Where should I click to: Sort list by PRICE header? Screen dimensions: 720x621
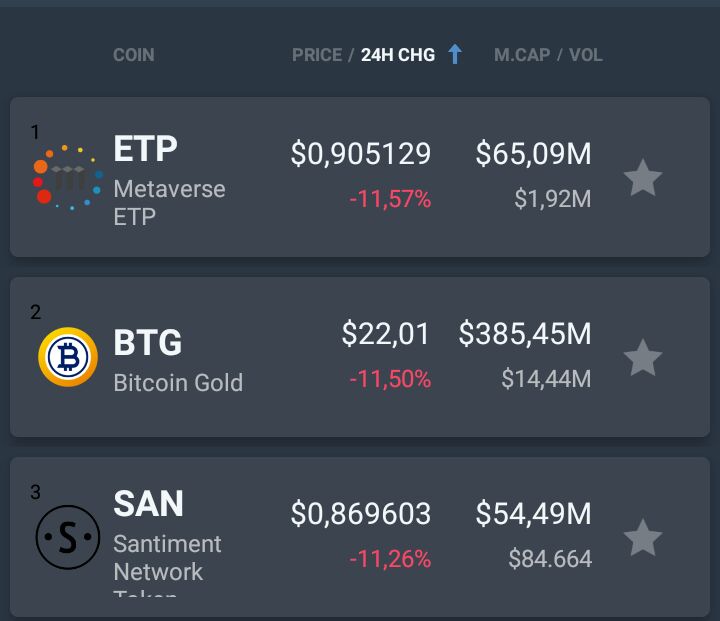(x=316, y=55)
